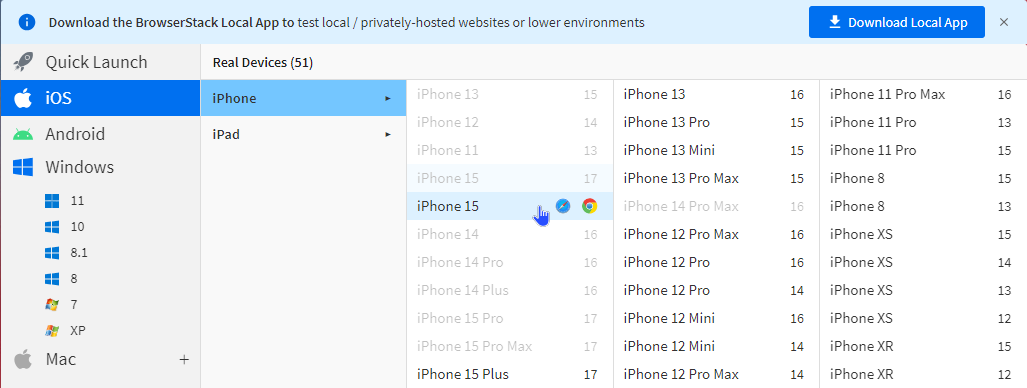Viewport: 1027px width, 388px height.
Task: Click the Download Local App button
Action: click(897, 22)
